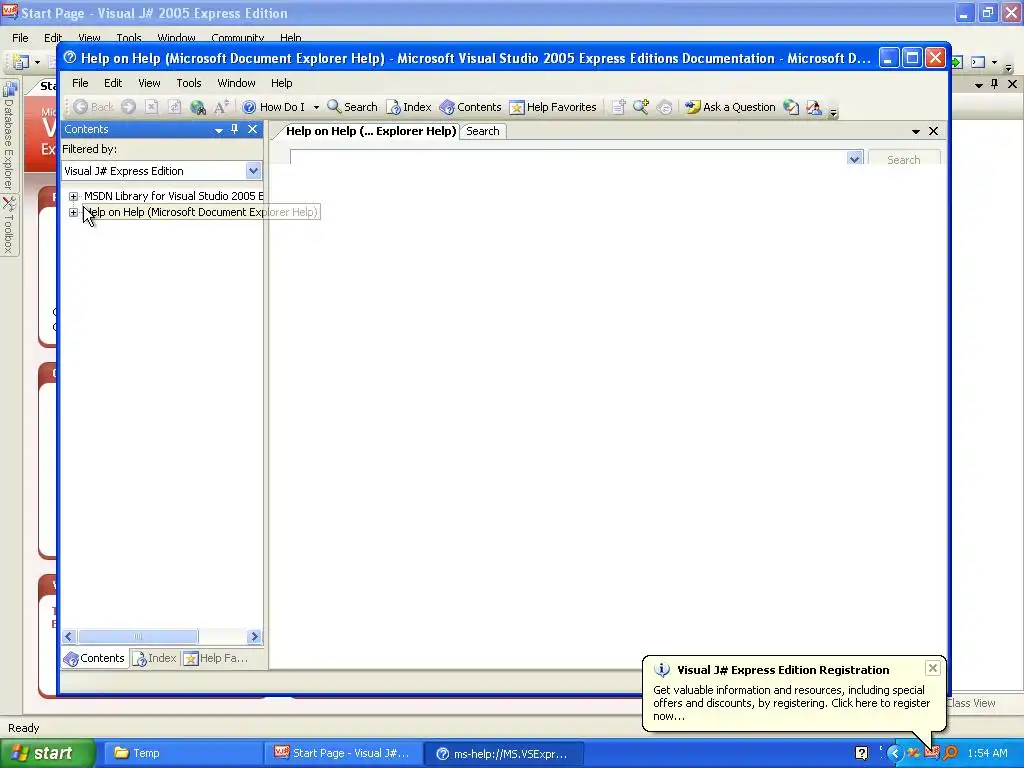Click New Project icon in Visual J# toolbar
Viewport: 1024px width, 768px height.
[x=21, y=62]
